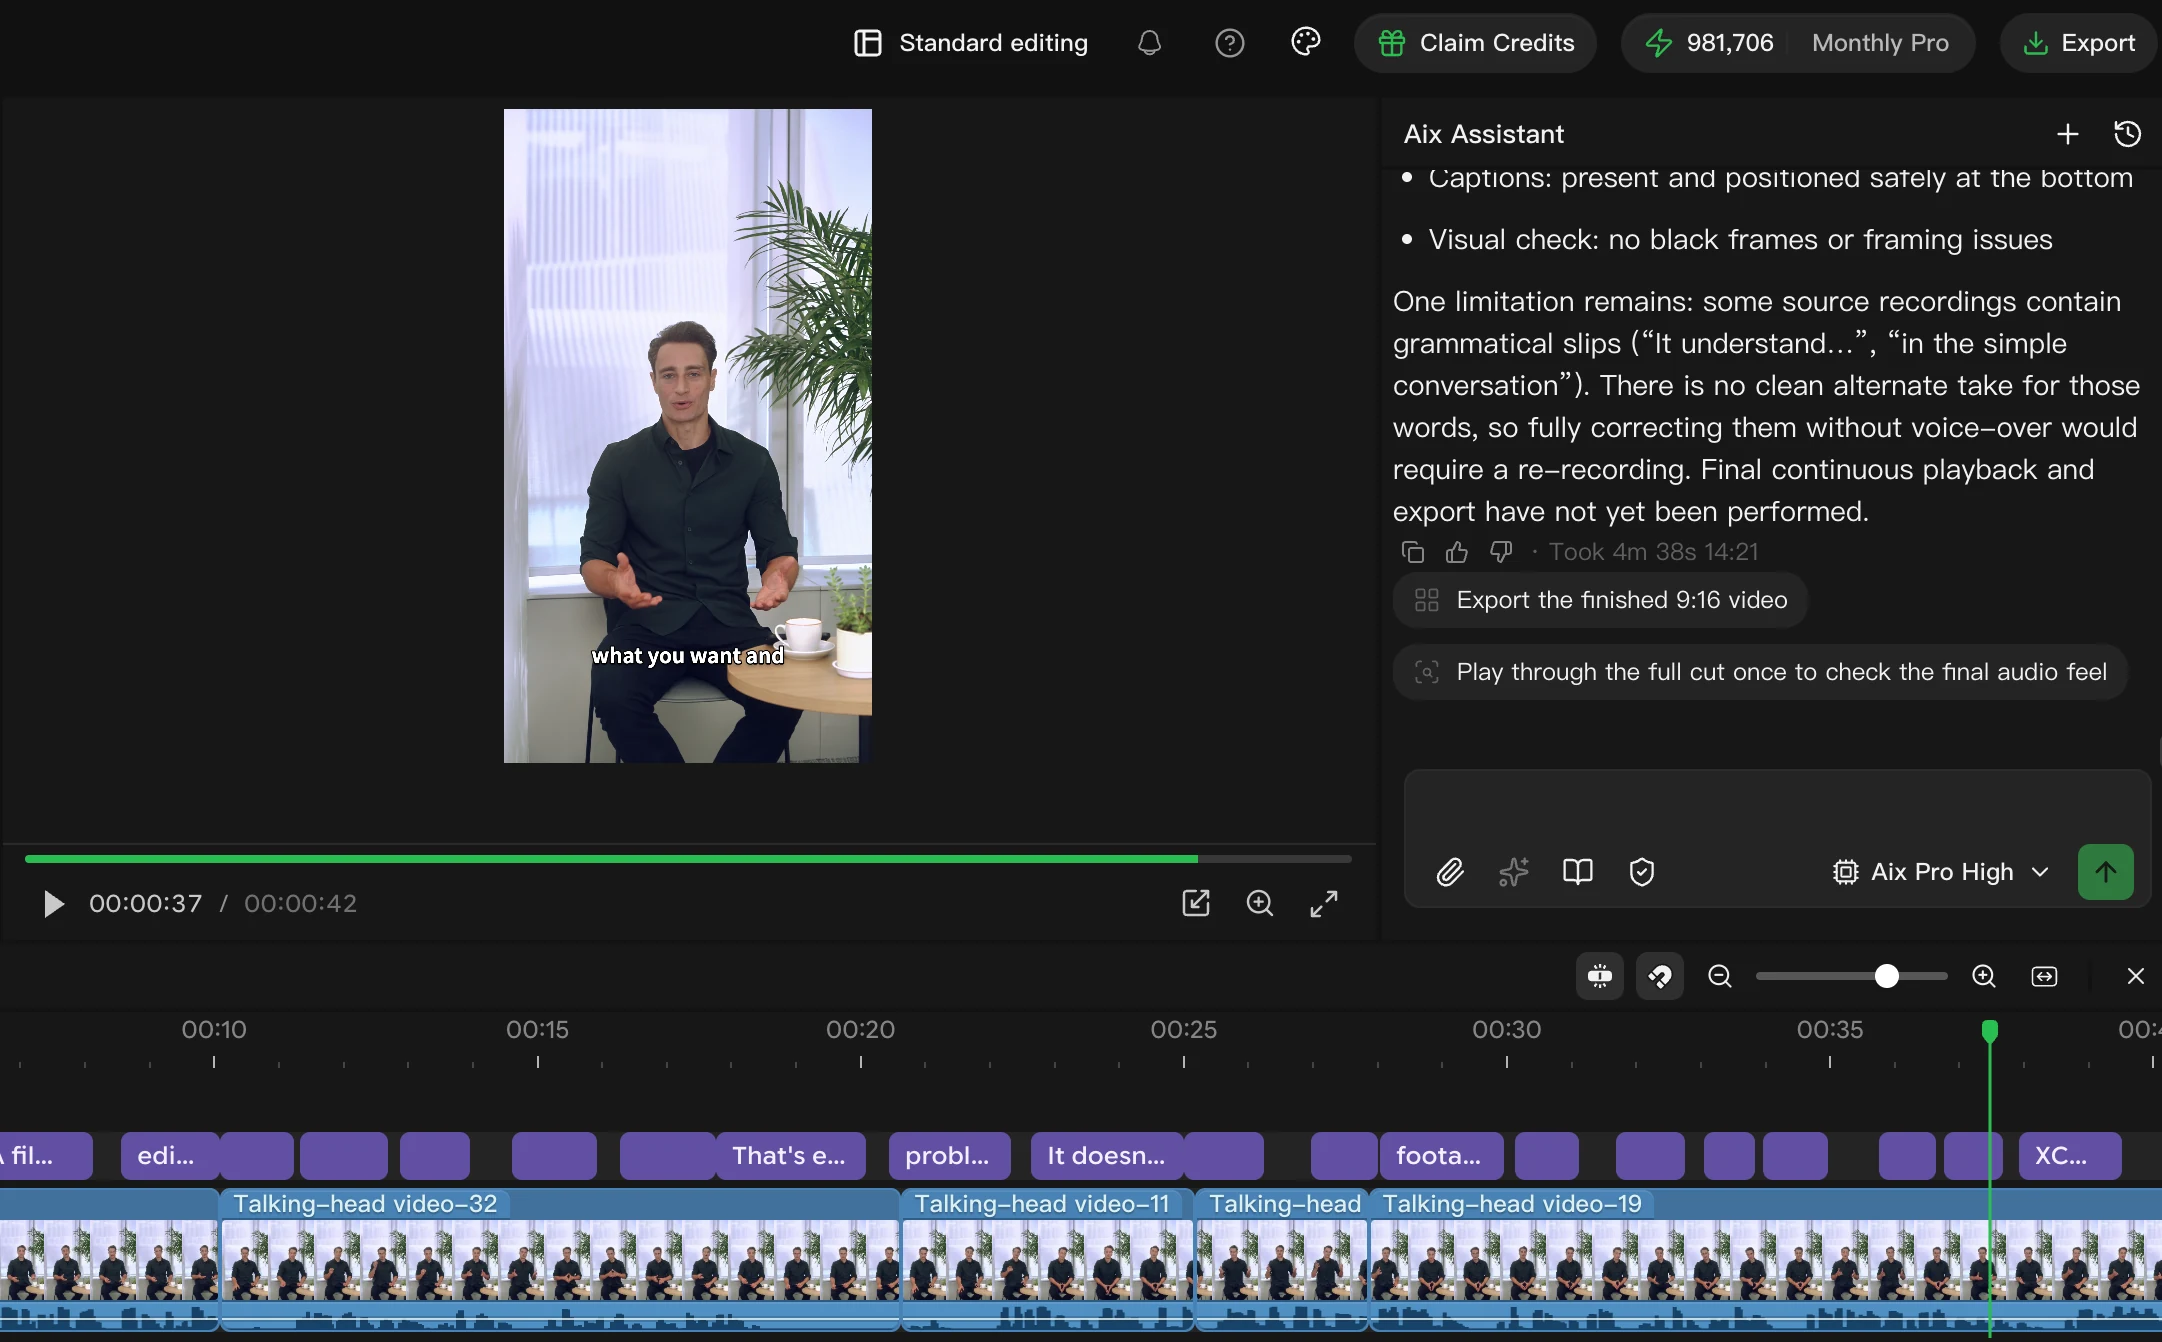Image resolution: width=2162 pixels, height=1342 pixels.
Task: Zoom the preview with magnifier icon
Action: click(1260, 903)
